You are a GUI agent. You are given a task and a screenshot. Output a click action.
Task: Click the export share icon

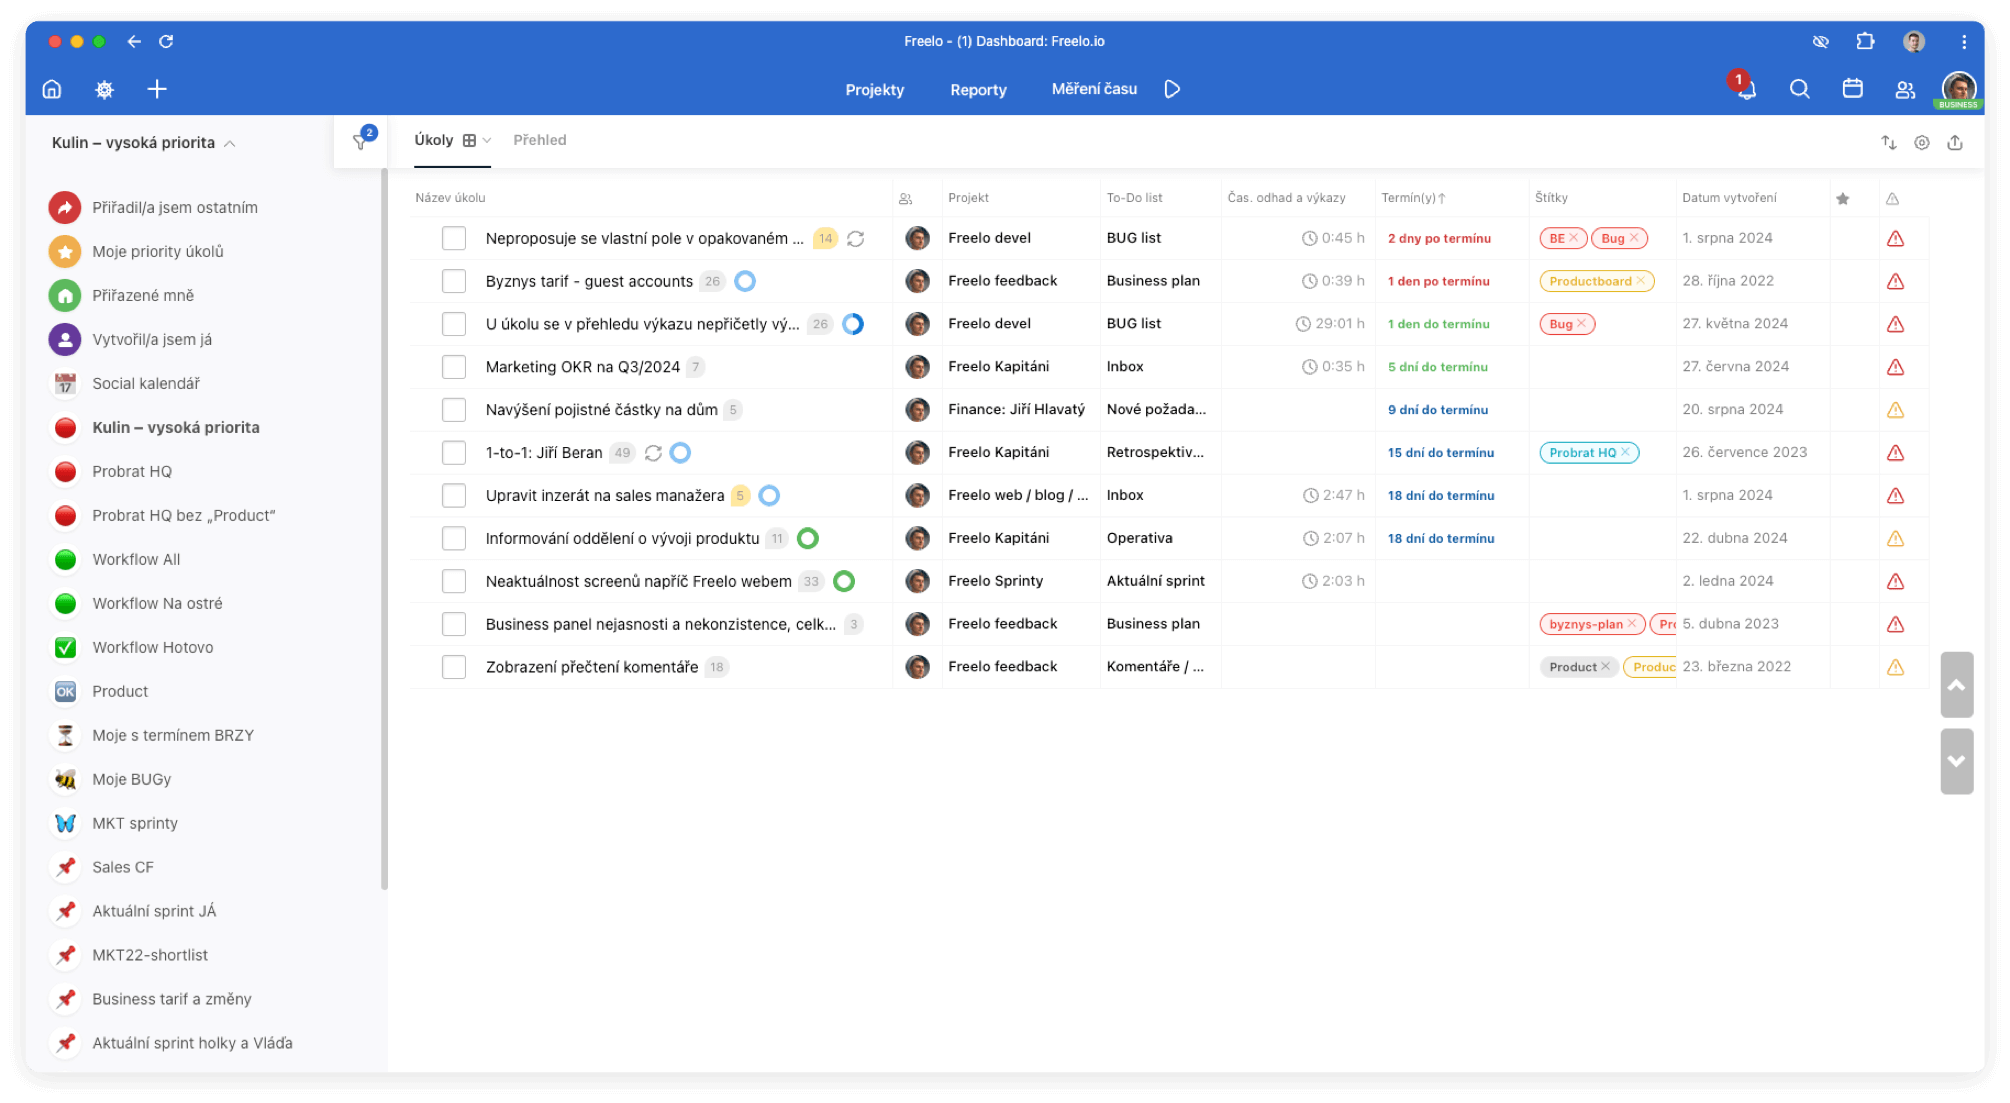(1955, 142)
